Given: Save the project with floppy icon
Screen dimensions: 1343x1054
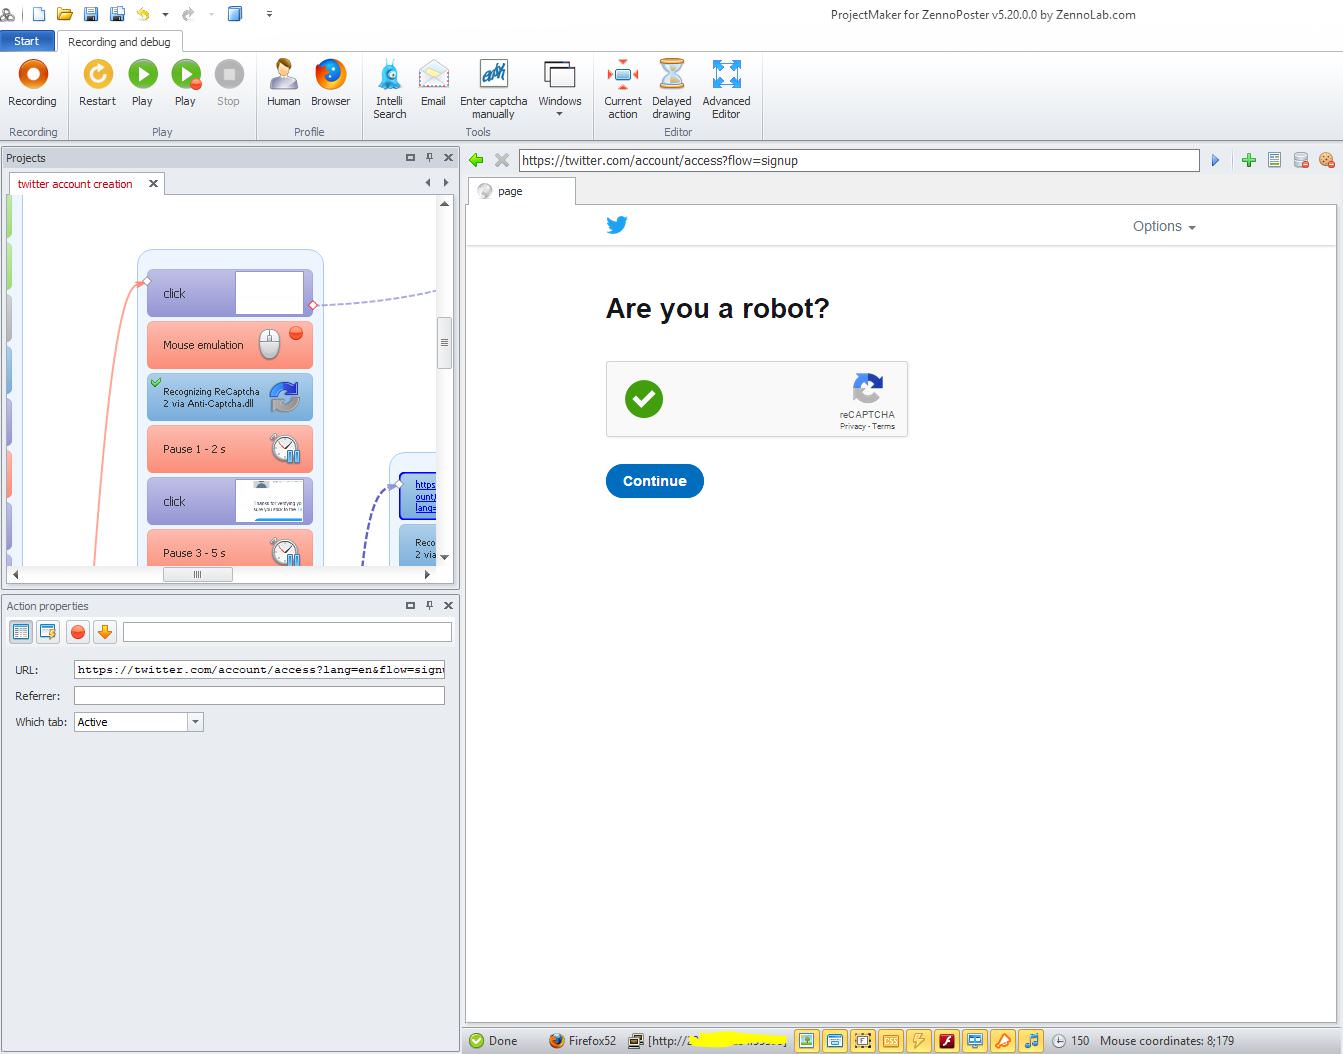Looking at the screenshot, I should click(91, 14).
